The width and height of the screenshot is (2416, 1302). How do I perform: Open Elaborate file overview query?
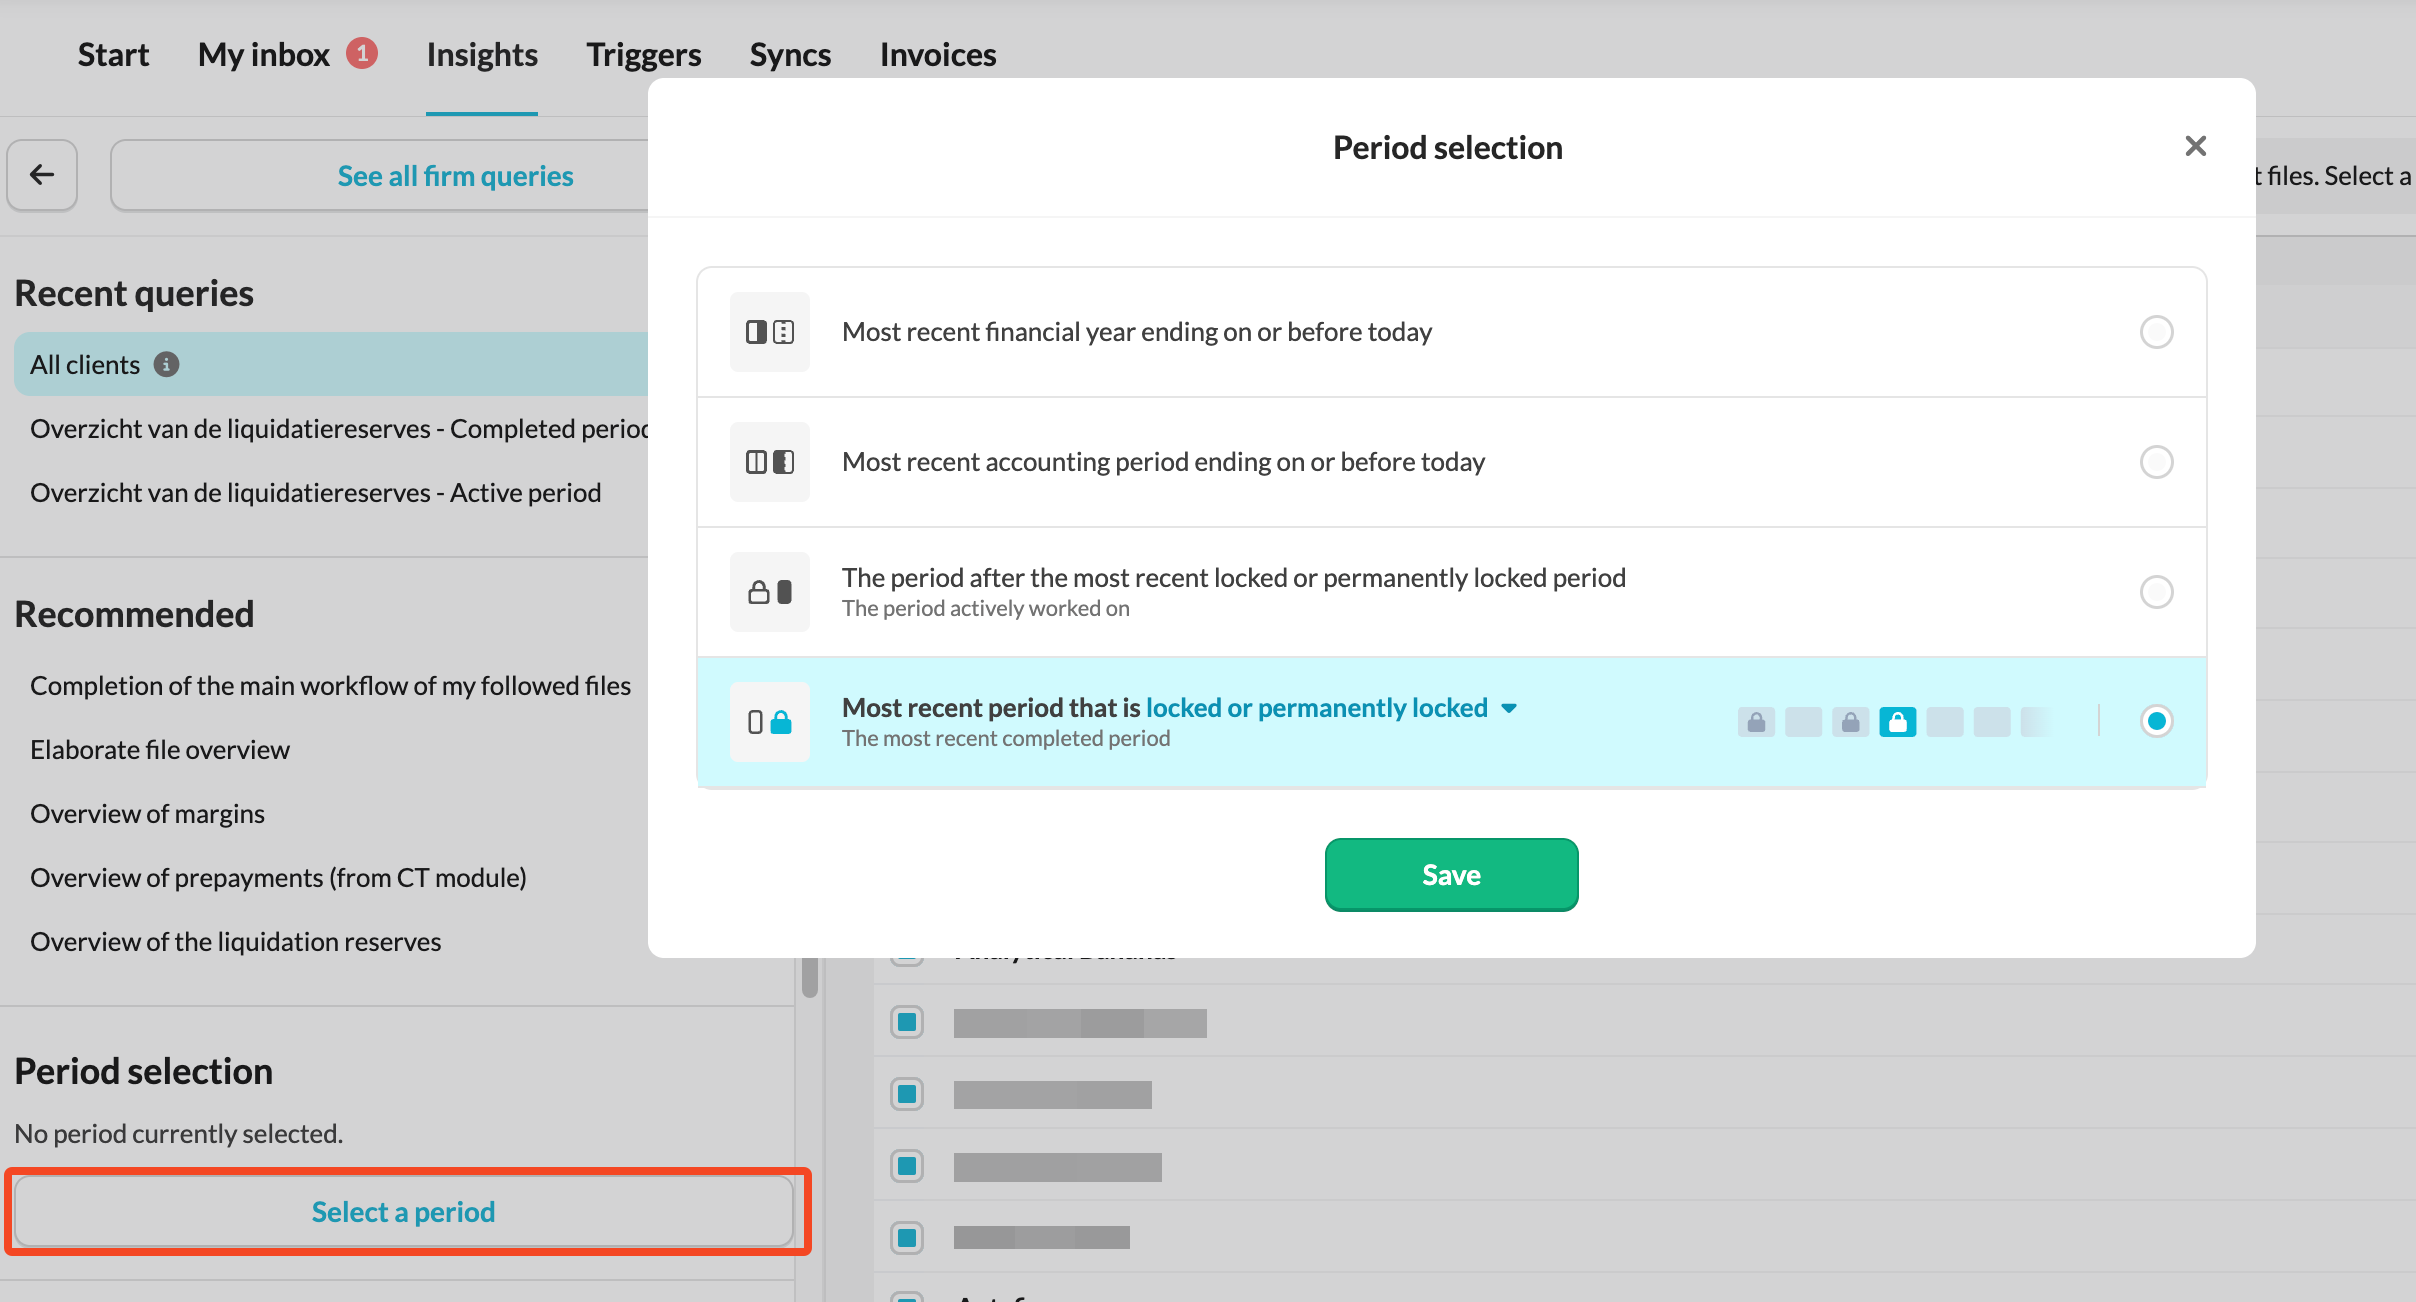(x=160, y=750)
